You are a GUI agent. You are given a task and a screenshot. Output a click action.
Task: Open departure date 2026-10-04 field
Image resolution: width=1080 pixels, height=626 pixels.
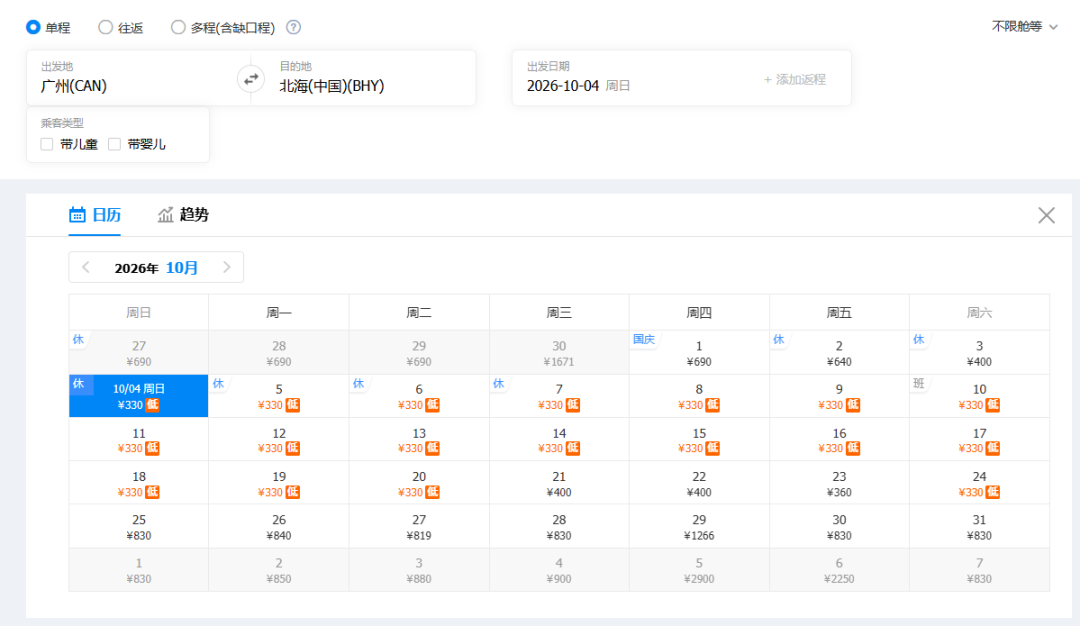(x=634, y=78)
